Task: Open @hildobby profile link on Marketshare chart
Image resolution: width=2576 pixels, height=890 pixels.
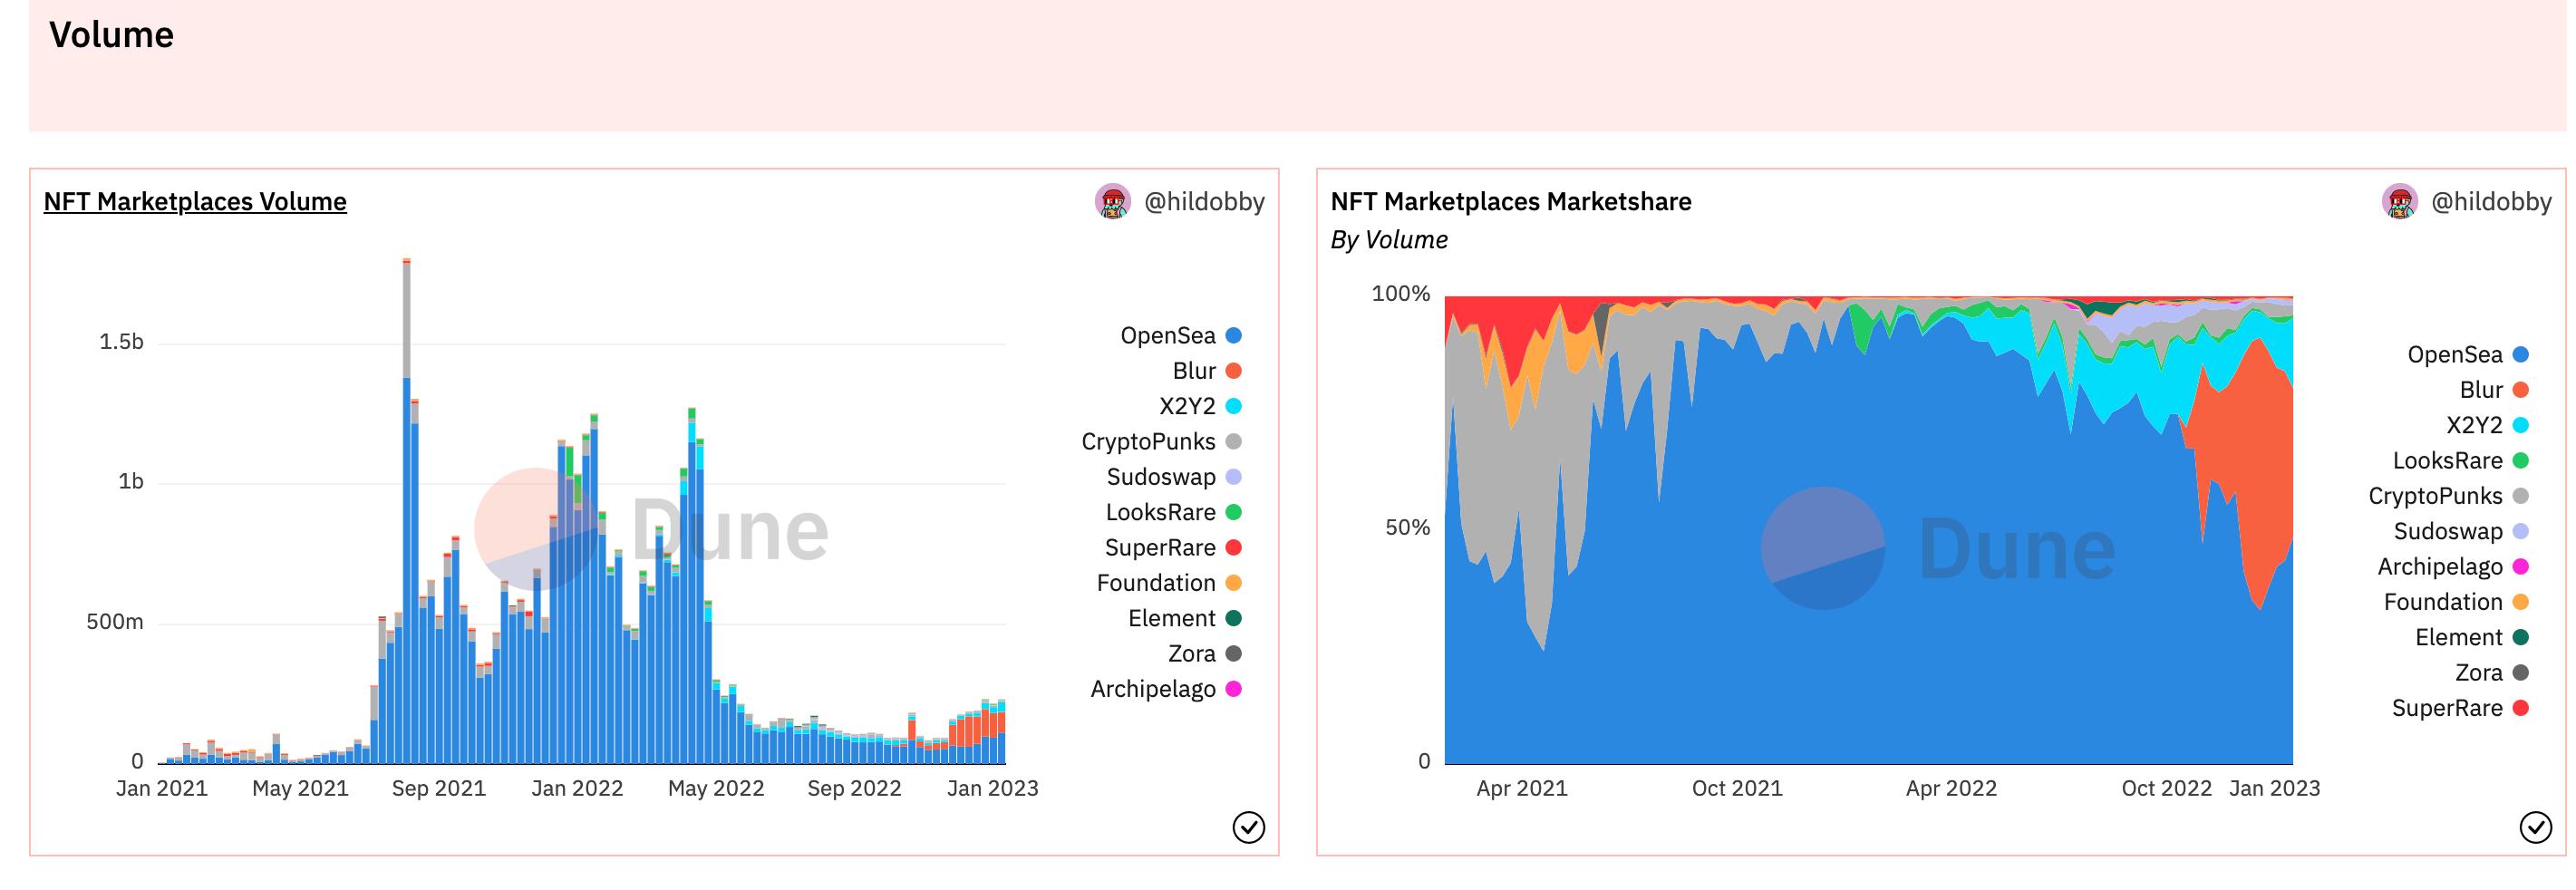Action: 2490,202
